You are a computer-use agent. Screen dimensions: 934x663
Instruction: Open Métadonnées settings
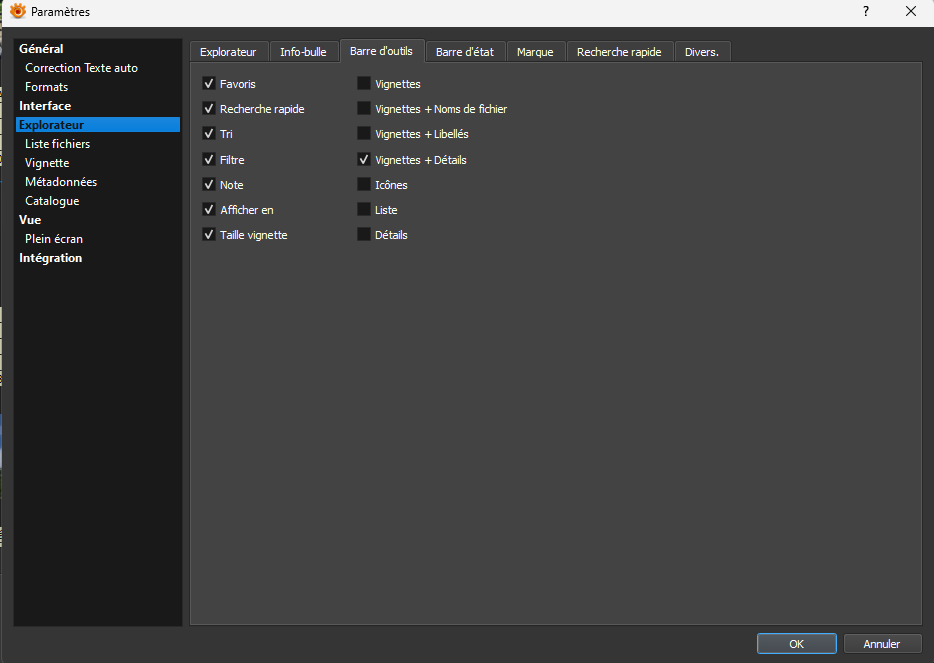coord(61,182)
